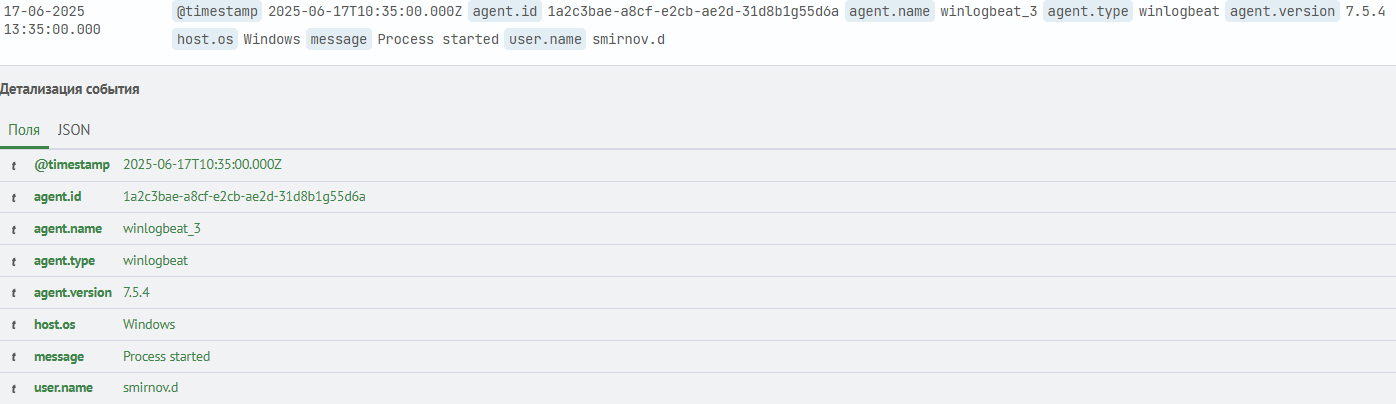This screenshot has width=1396, height=404.
Task: Click the 'Process started' value in table
Action: tap(166, 357)
